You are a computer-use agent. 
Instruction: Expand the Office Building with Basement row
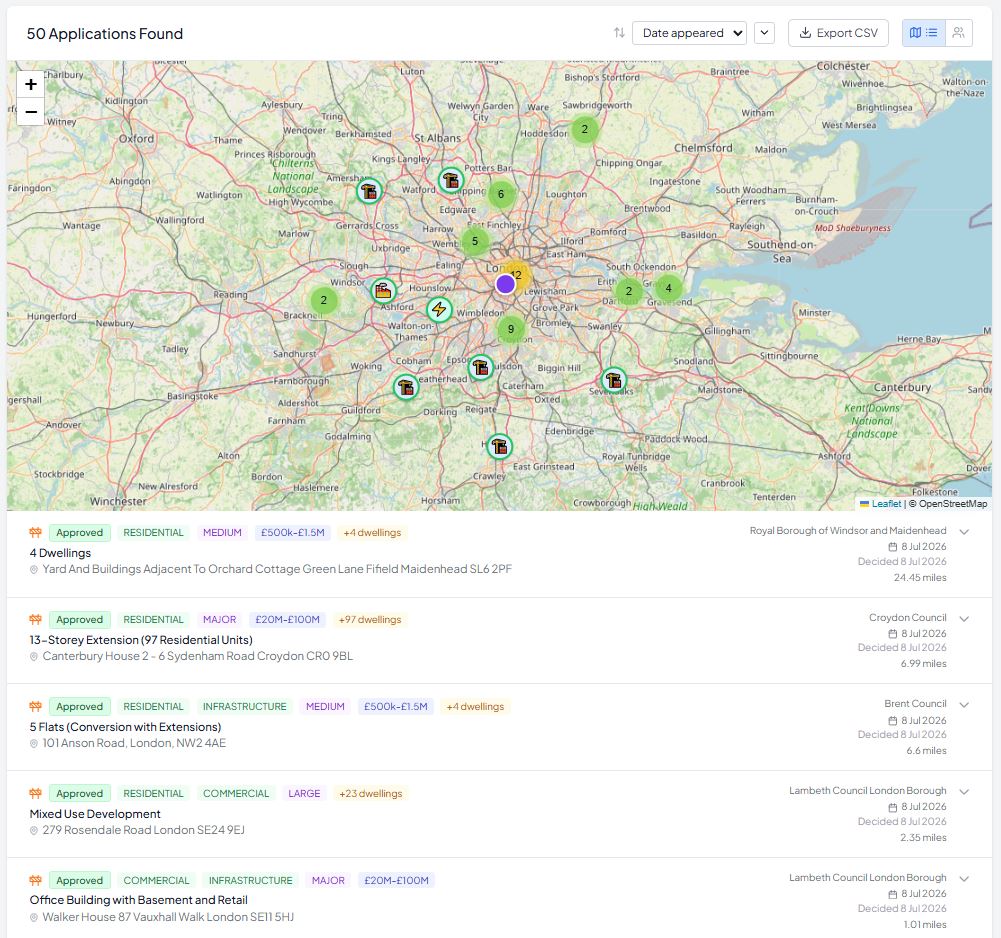click(964, 878)
